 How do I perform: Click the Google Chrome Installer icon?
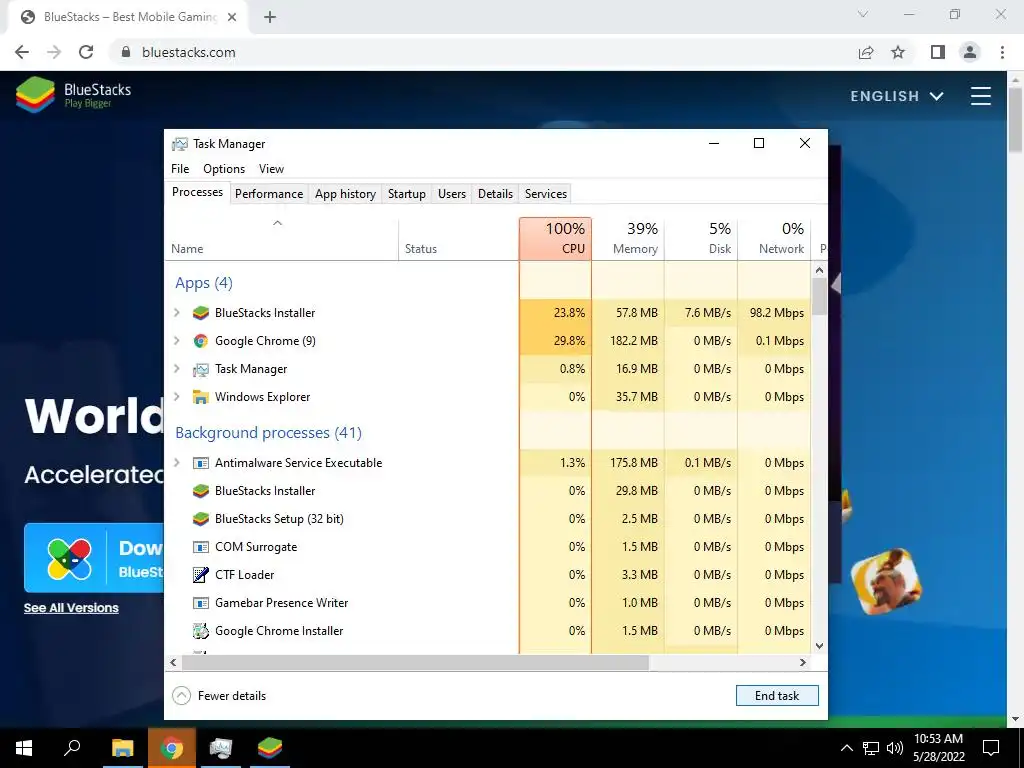pyautogui.click(x=200, y=632)
